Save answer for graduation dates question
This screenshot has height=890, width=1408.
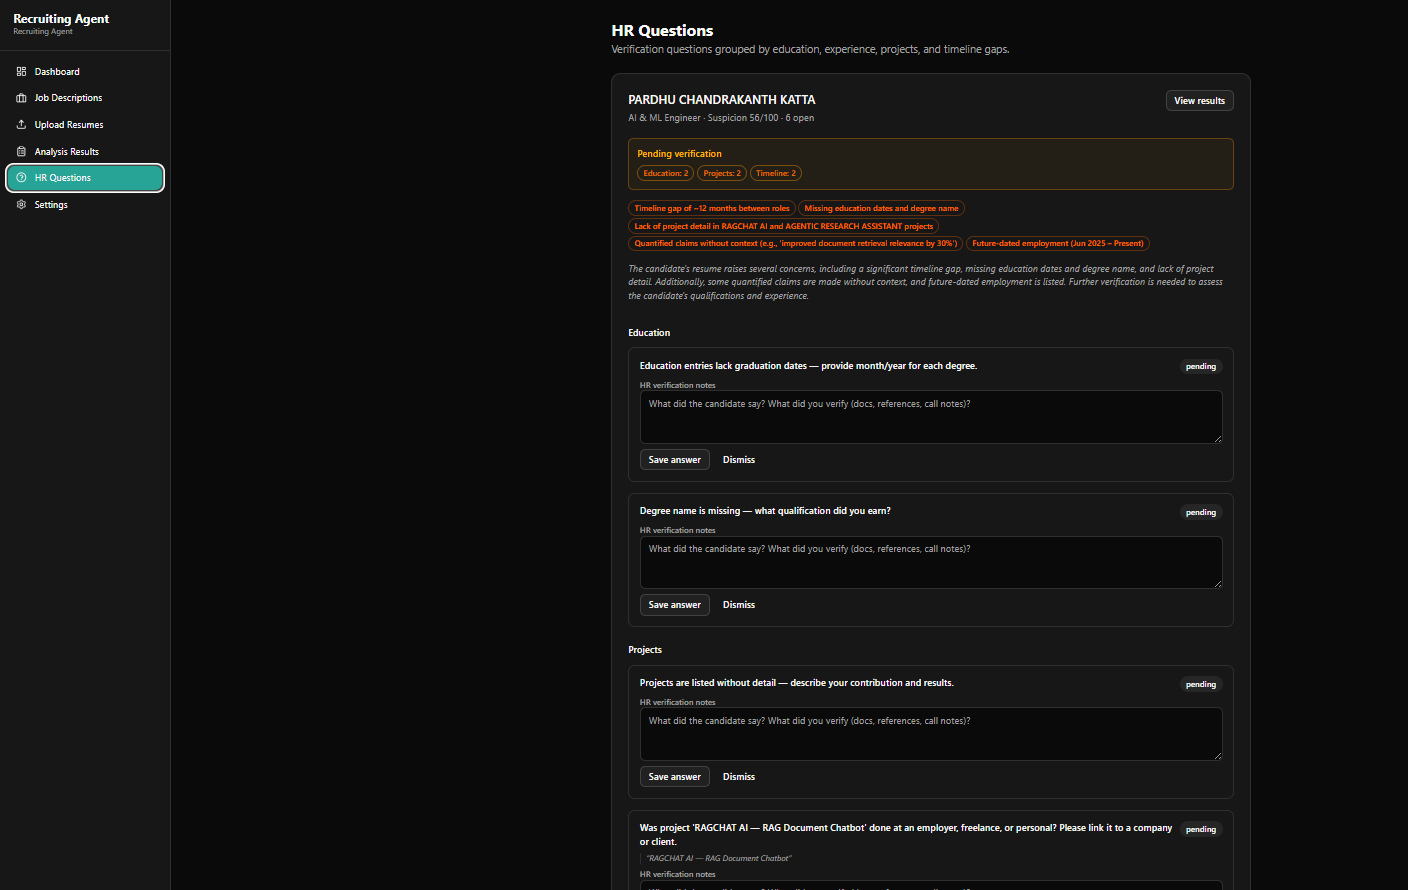pyautogui.click(x=675, y=460)
